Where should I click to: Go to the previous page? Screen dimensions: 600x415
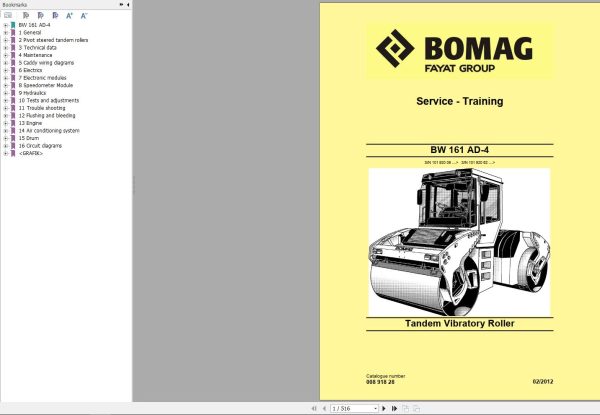click(x=324, y=408)
